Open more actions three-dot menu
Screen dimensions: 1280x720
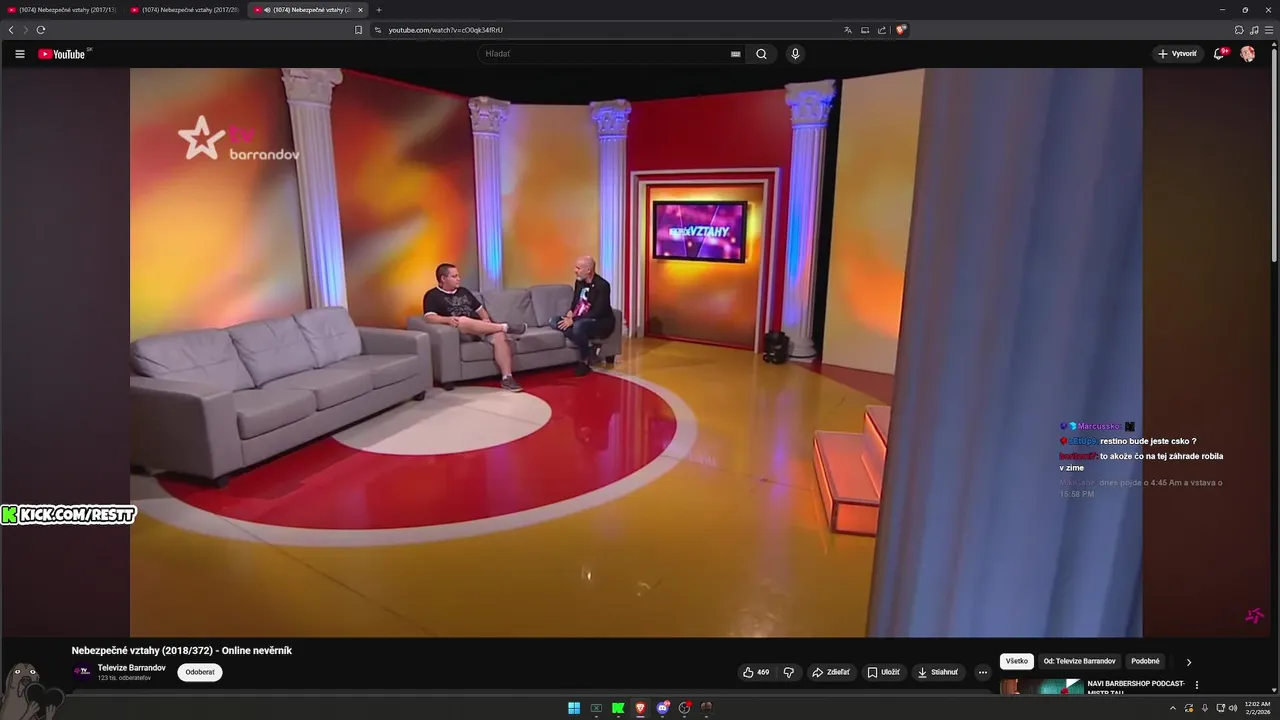pos(982,672)
